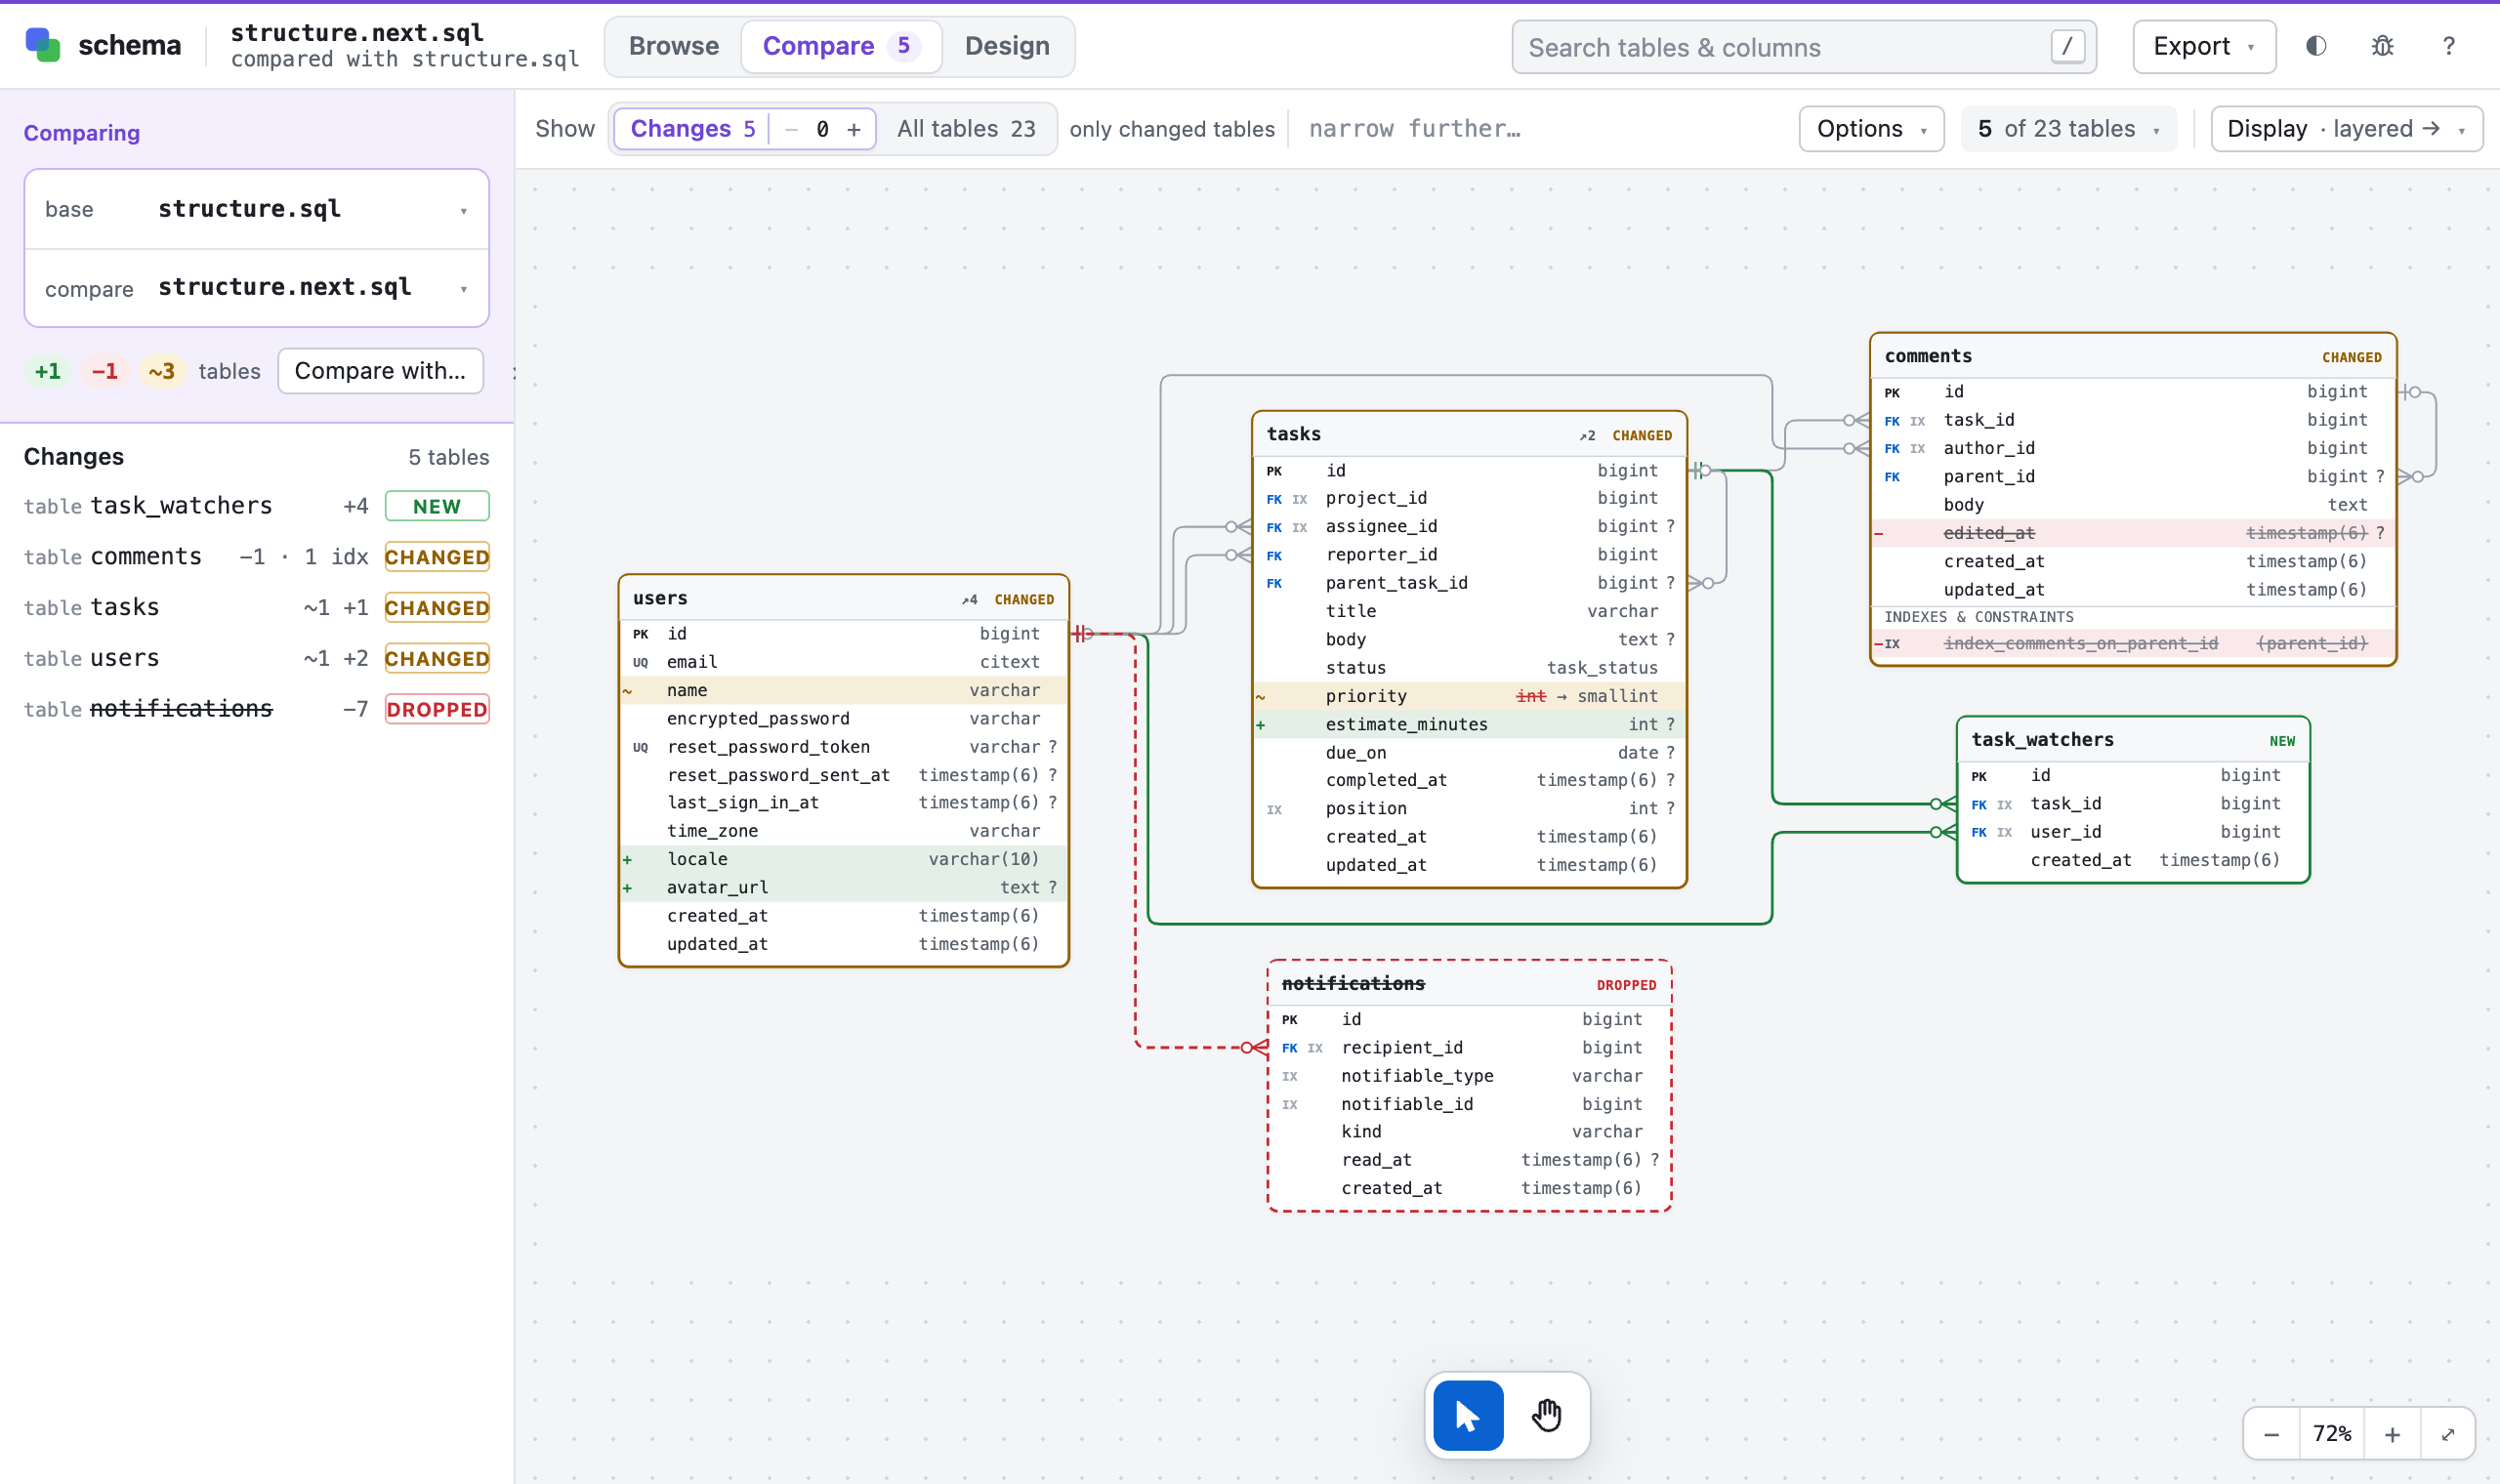Switch to Design tab
Image resolution: width=2500 pixels, height=1484 pixels.
(1007, 46)
